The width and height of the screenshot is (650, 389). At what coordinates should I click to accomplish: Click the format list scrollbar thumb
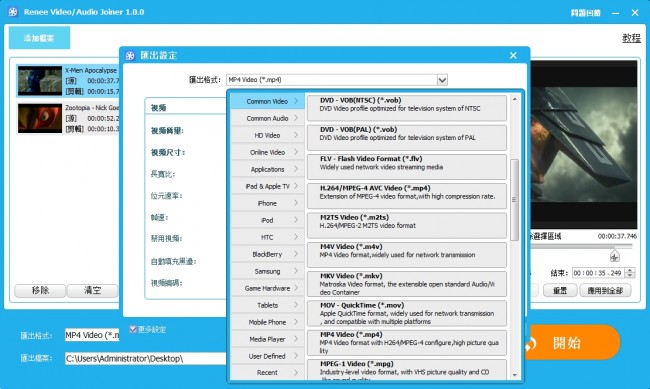514,199
